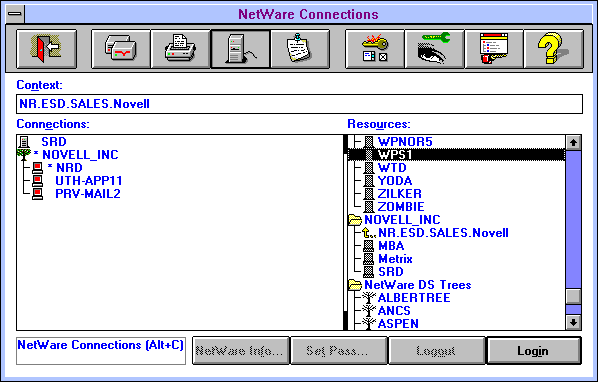The height and width of the screenshot is (382, 598).
Task: Open the NetWare Settings key icon
Action: (x=375, y=49)
